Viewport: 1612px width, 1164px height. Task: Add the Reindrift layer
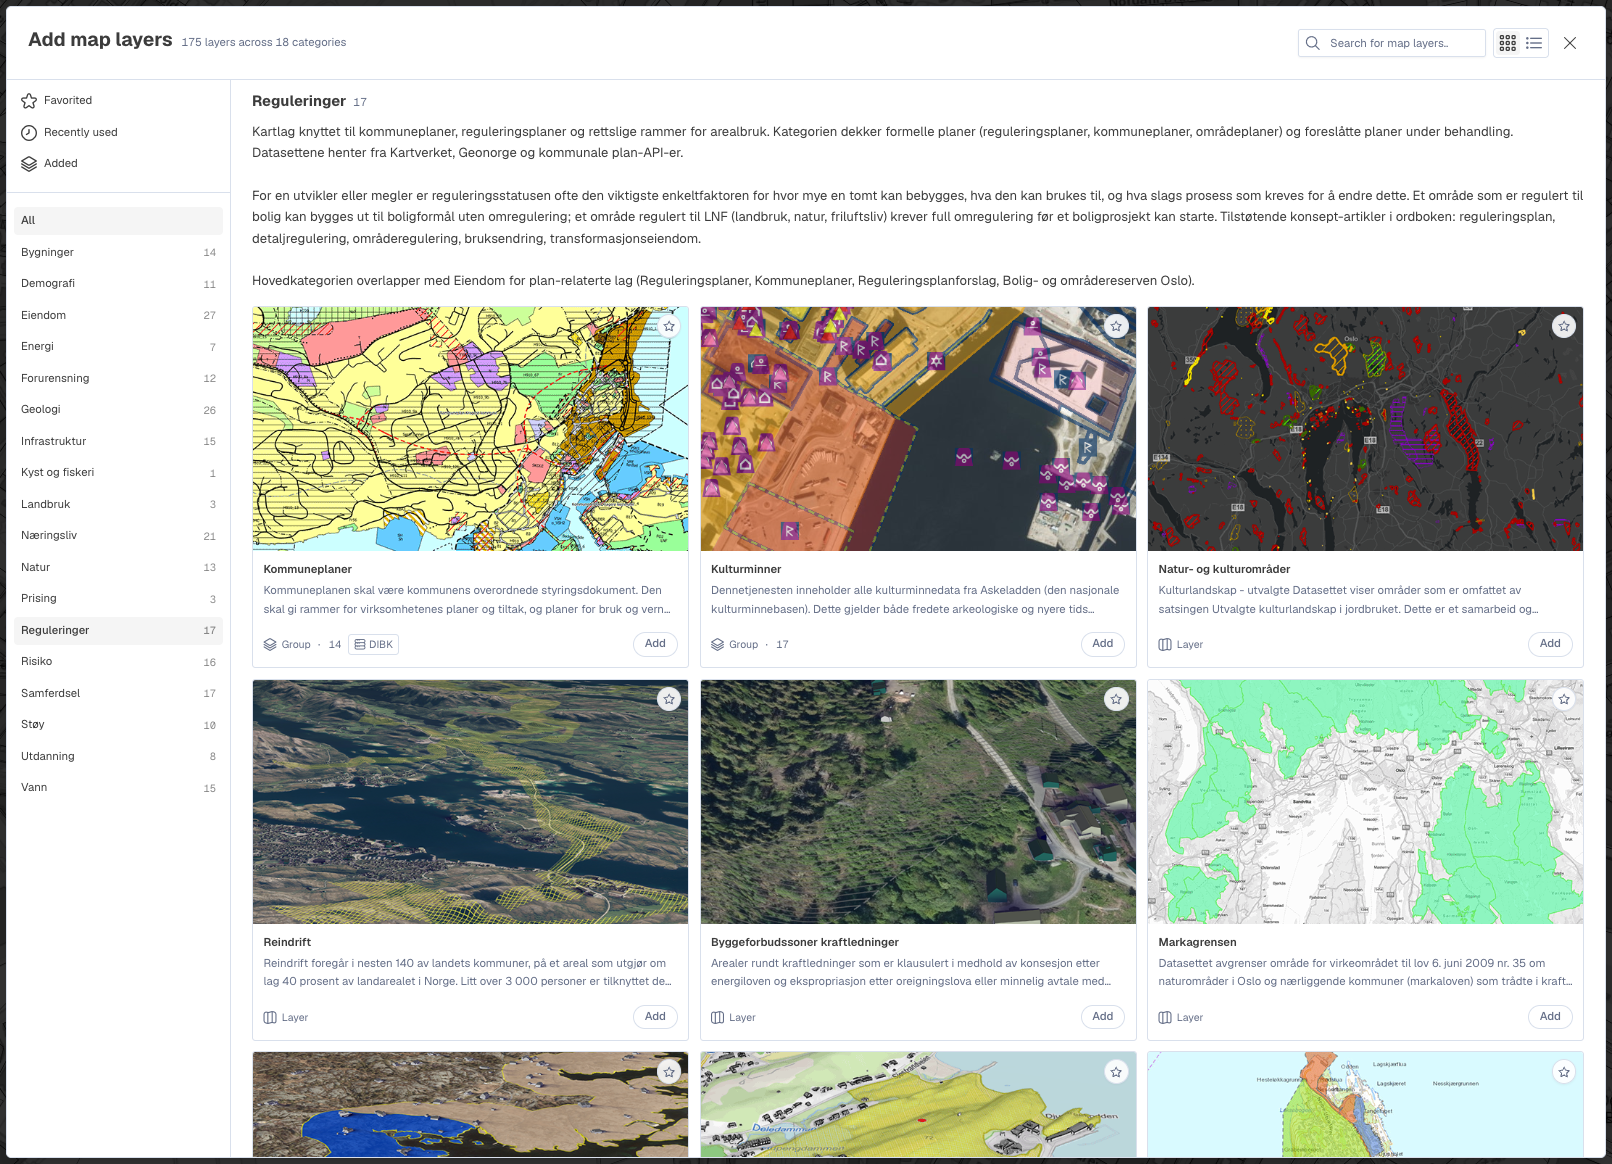[655, 1017]
